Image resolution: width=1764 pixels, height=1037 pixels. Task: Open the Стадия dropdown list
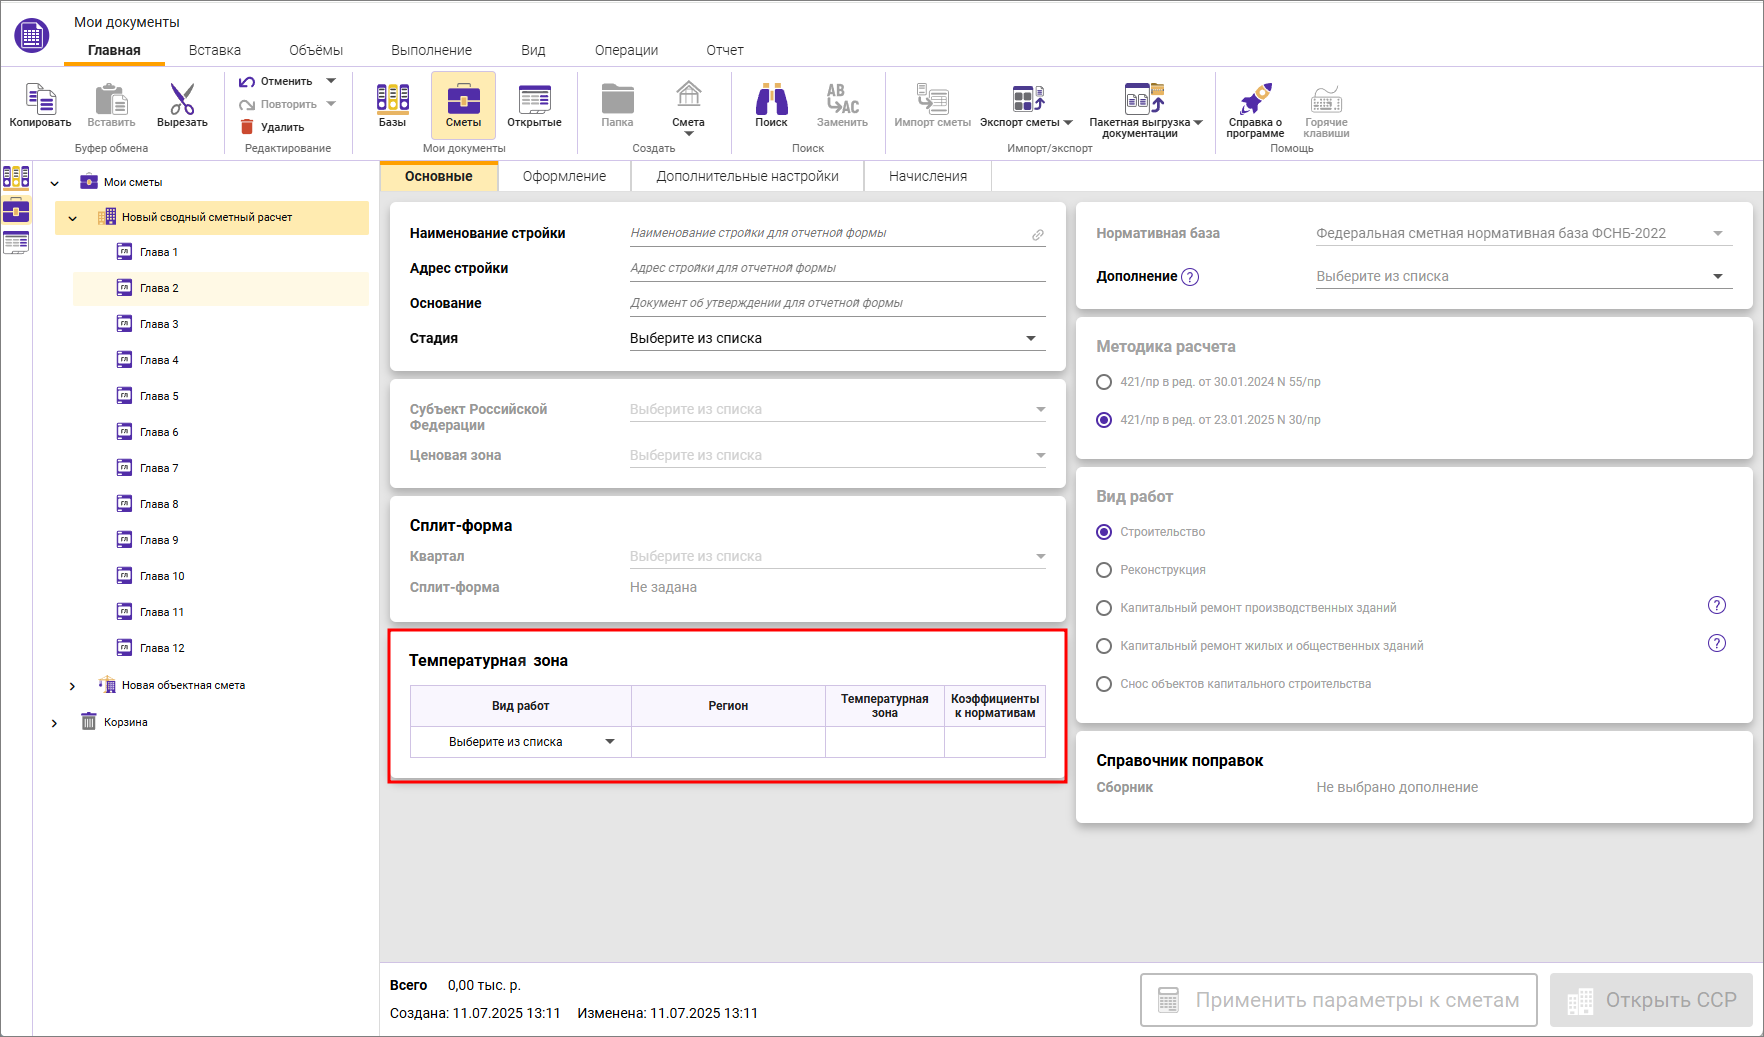click(x=837, y=339)
